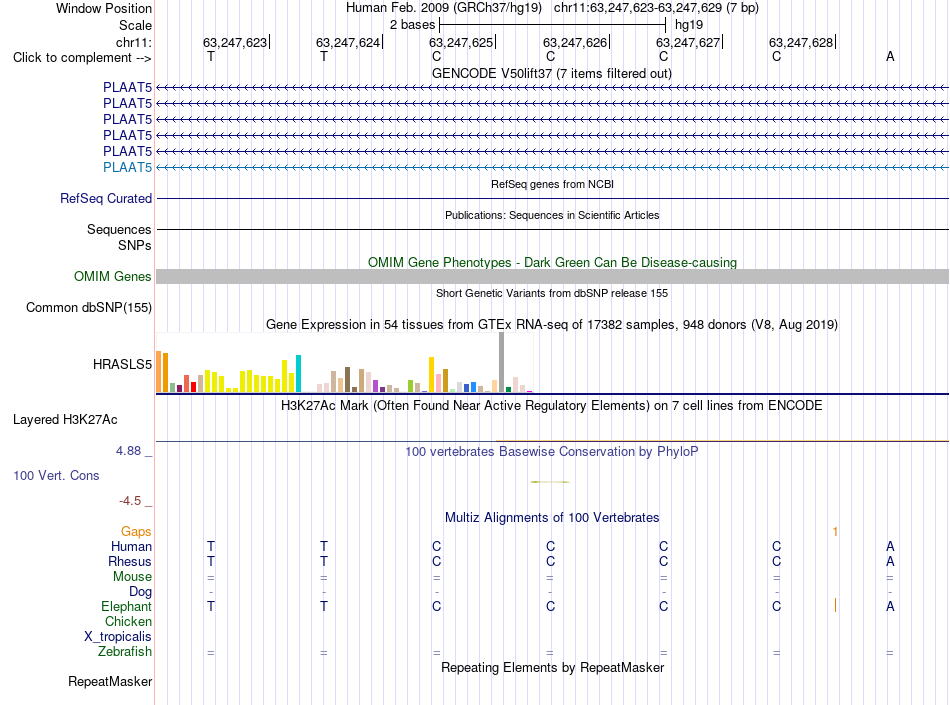Viewport: 950px width, 705px height.
Task: Click the chr11:63,247,623-63,247,629 (7 bp) position text
Action: click(x=656, y=8)
